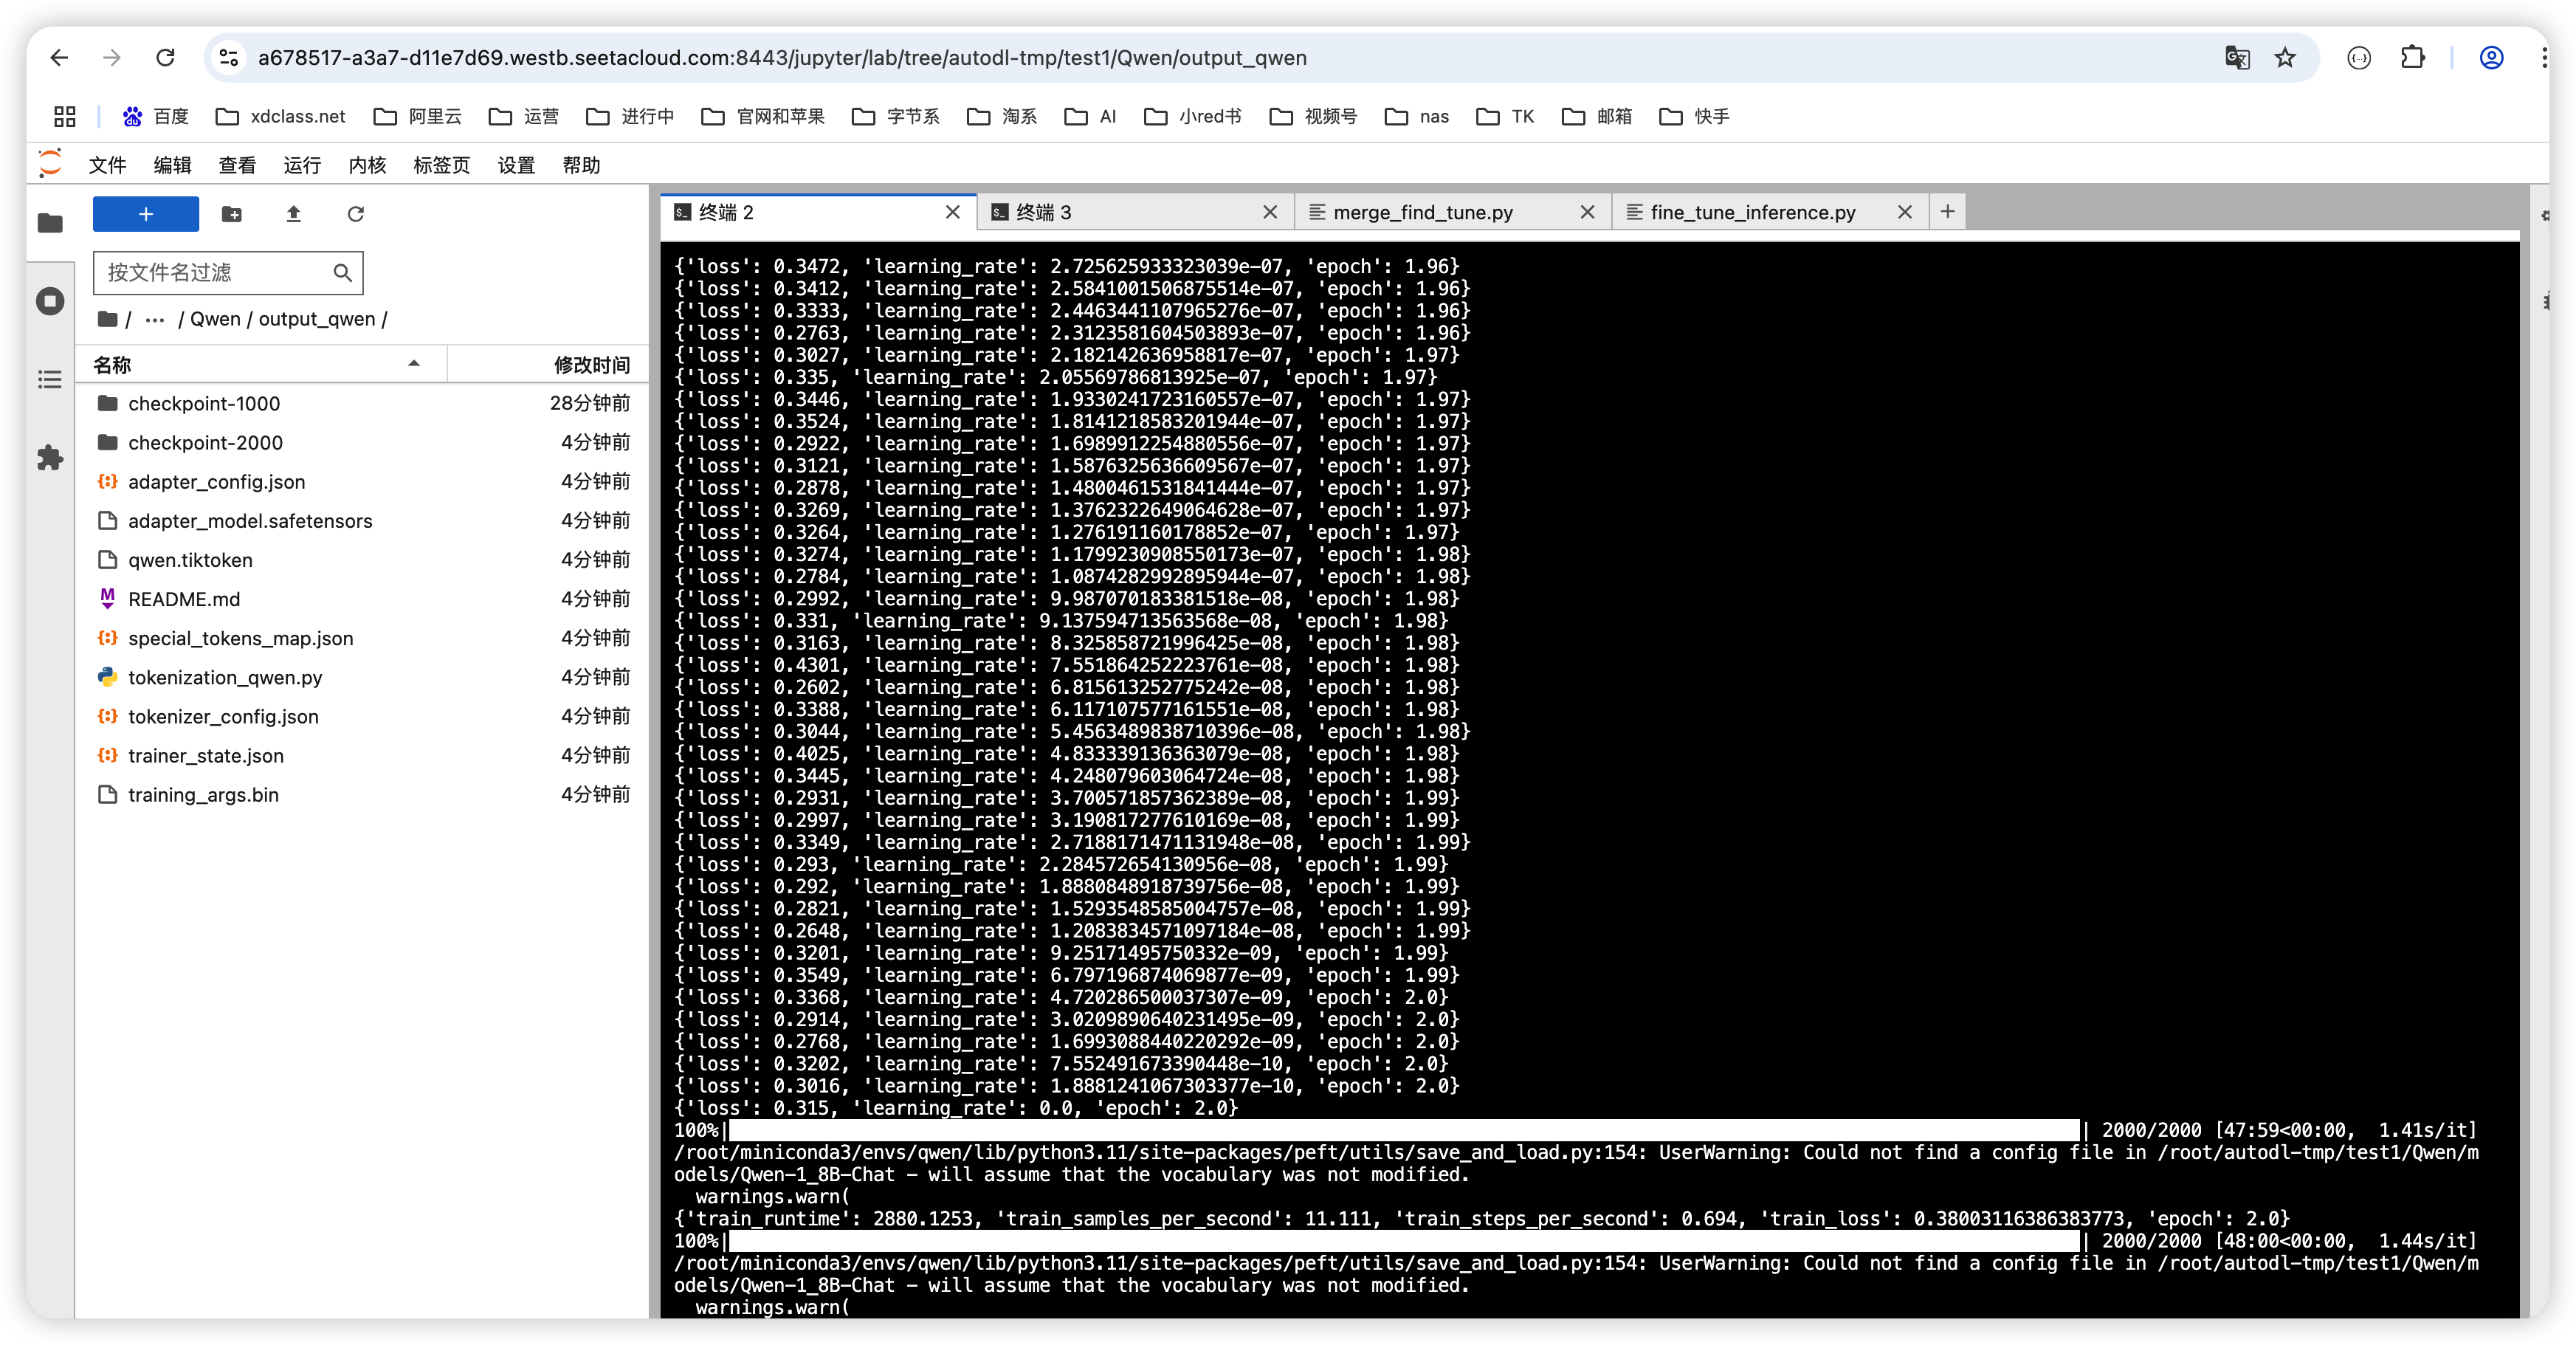Viewport: 2576px width, 1345px height.
Task: Expand the collapsed breadcrumb ellipsis path
Action: tap(154, 320)
